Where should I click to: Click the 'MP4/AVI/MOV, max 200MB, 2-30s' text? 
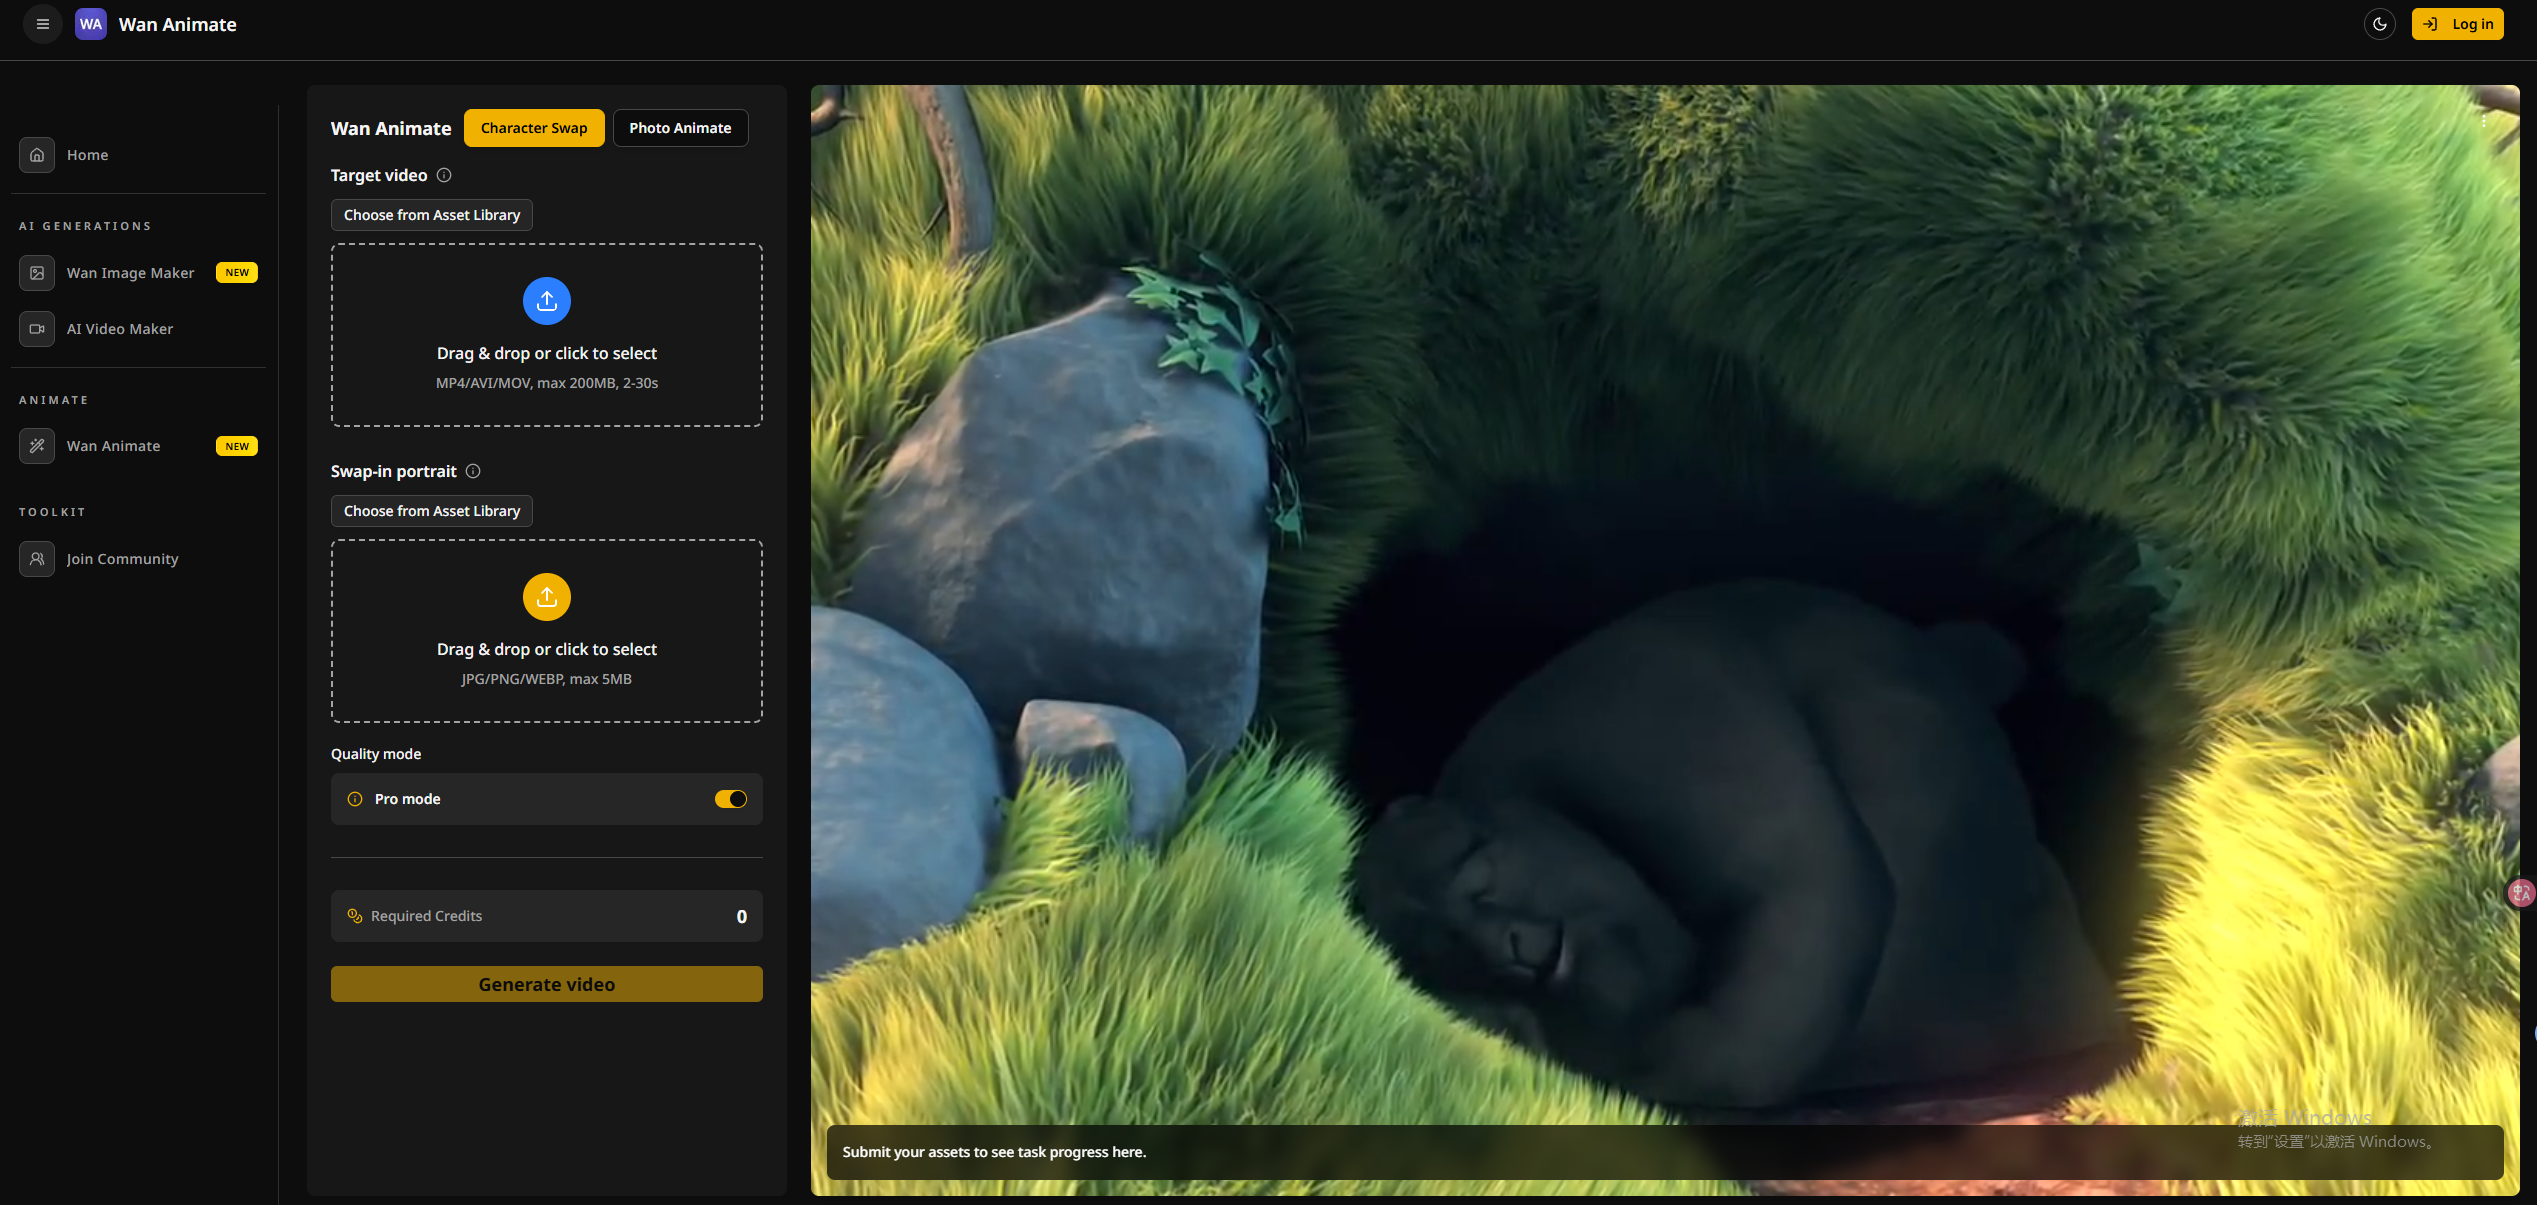tap(547, 383)
